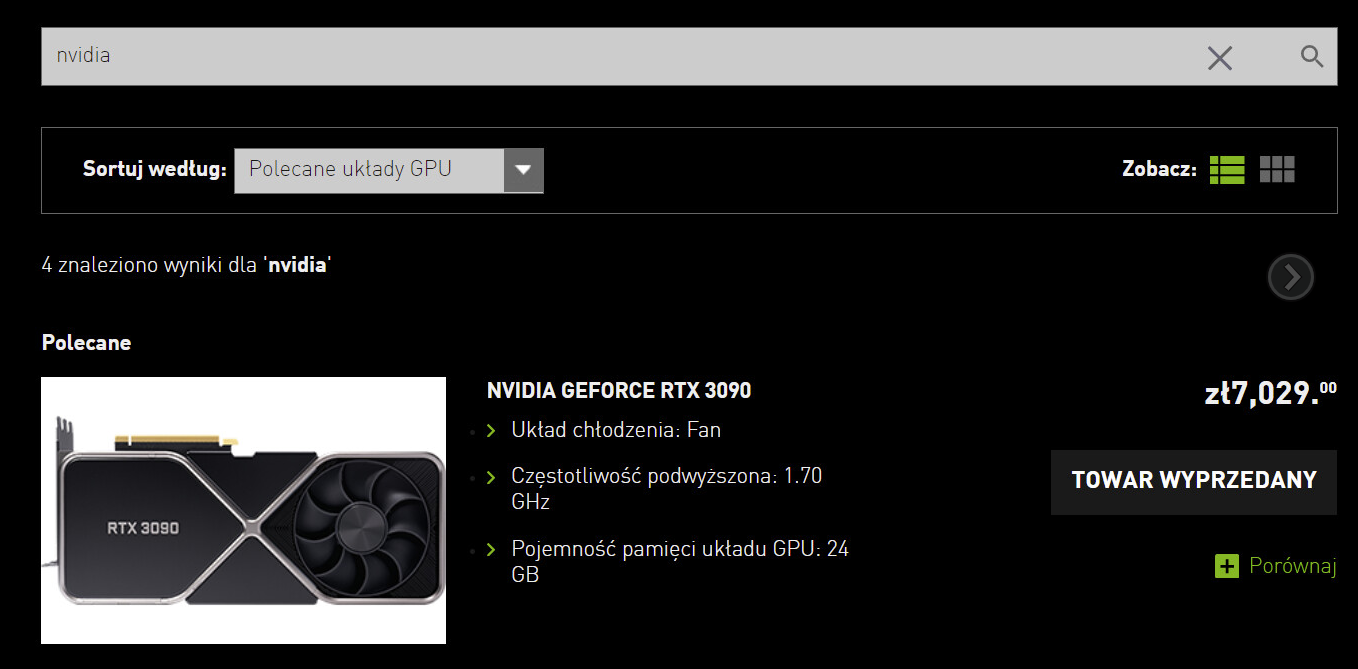Click the RTX 3090 product image thumbnail
This screenshot has height=669, width=1358.
pos(243,510)
